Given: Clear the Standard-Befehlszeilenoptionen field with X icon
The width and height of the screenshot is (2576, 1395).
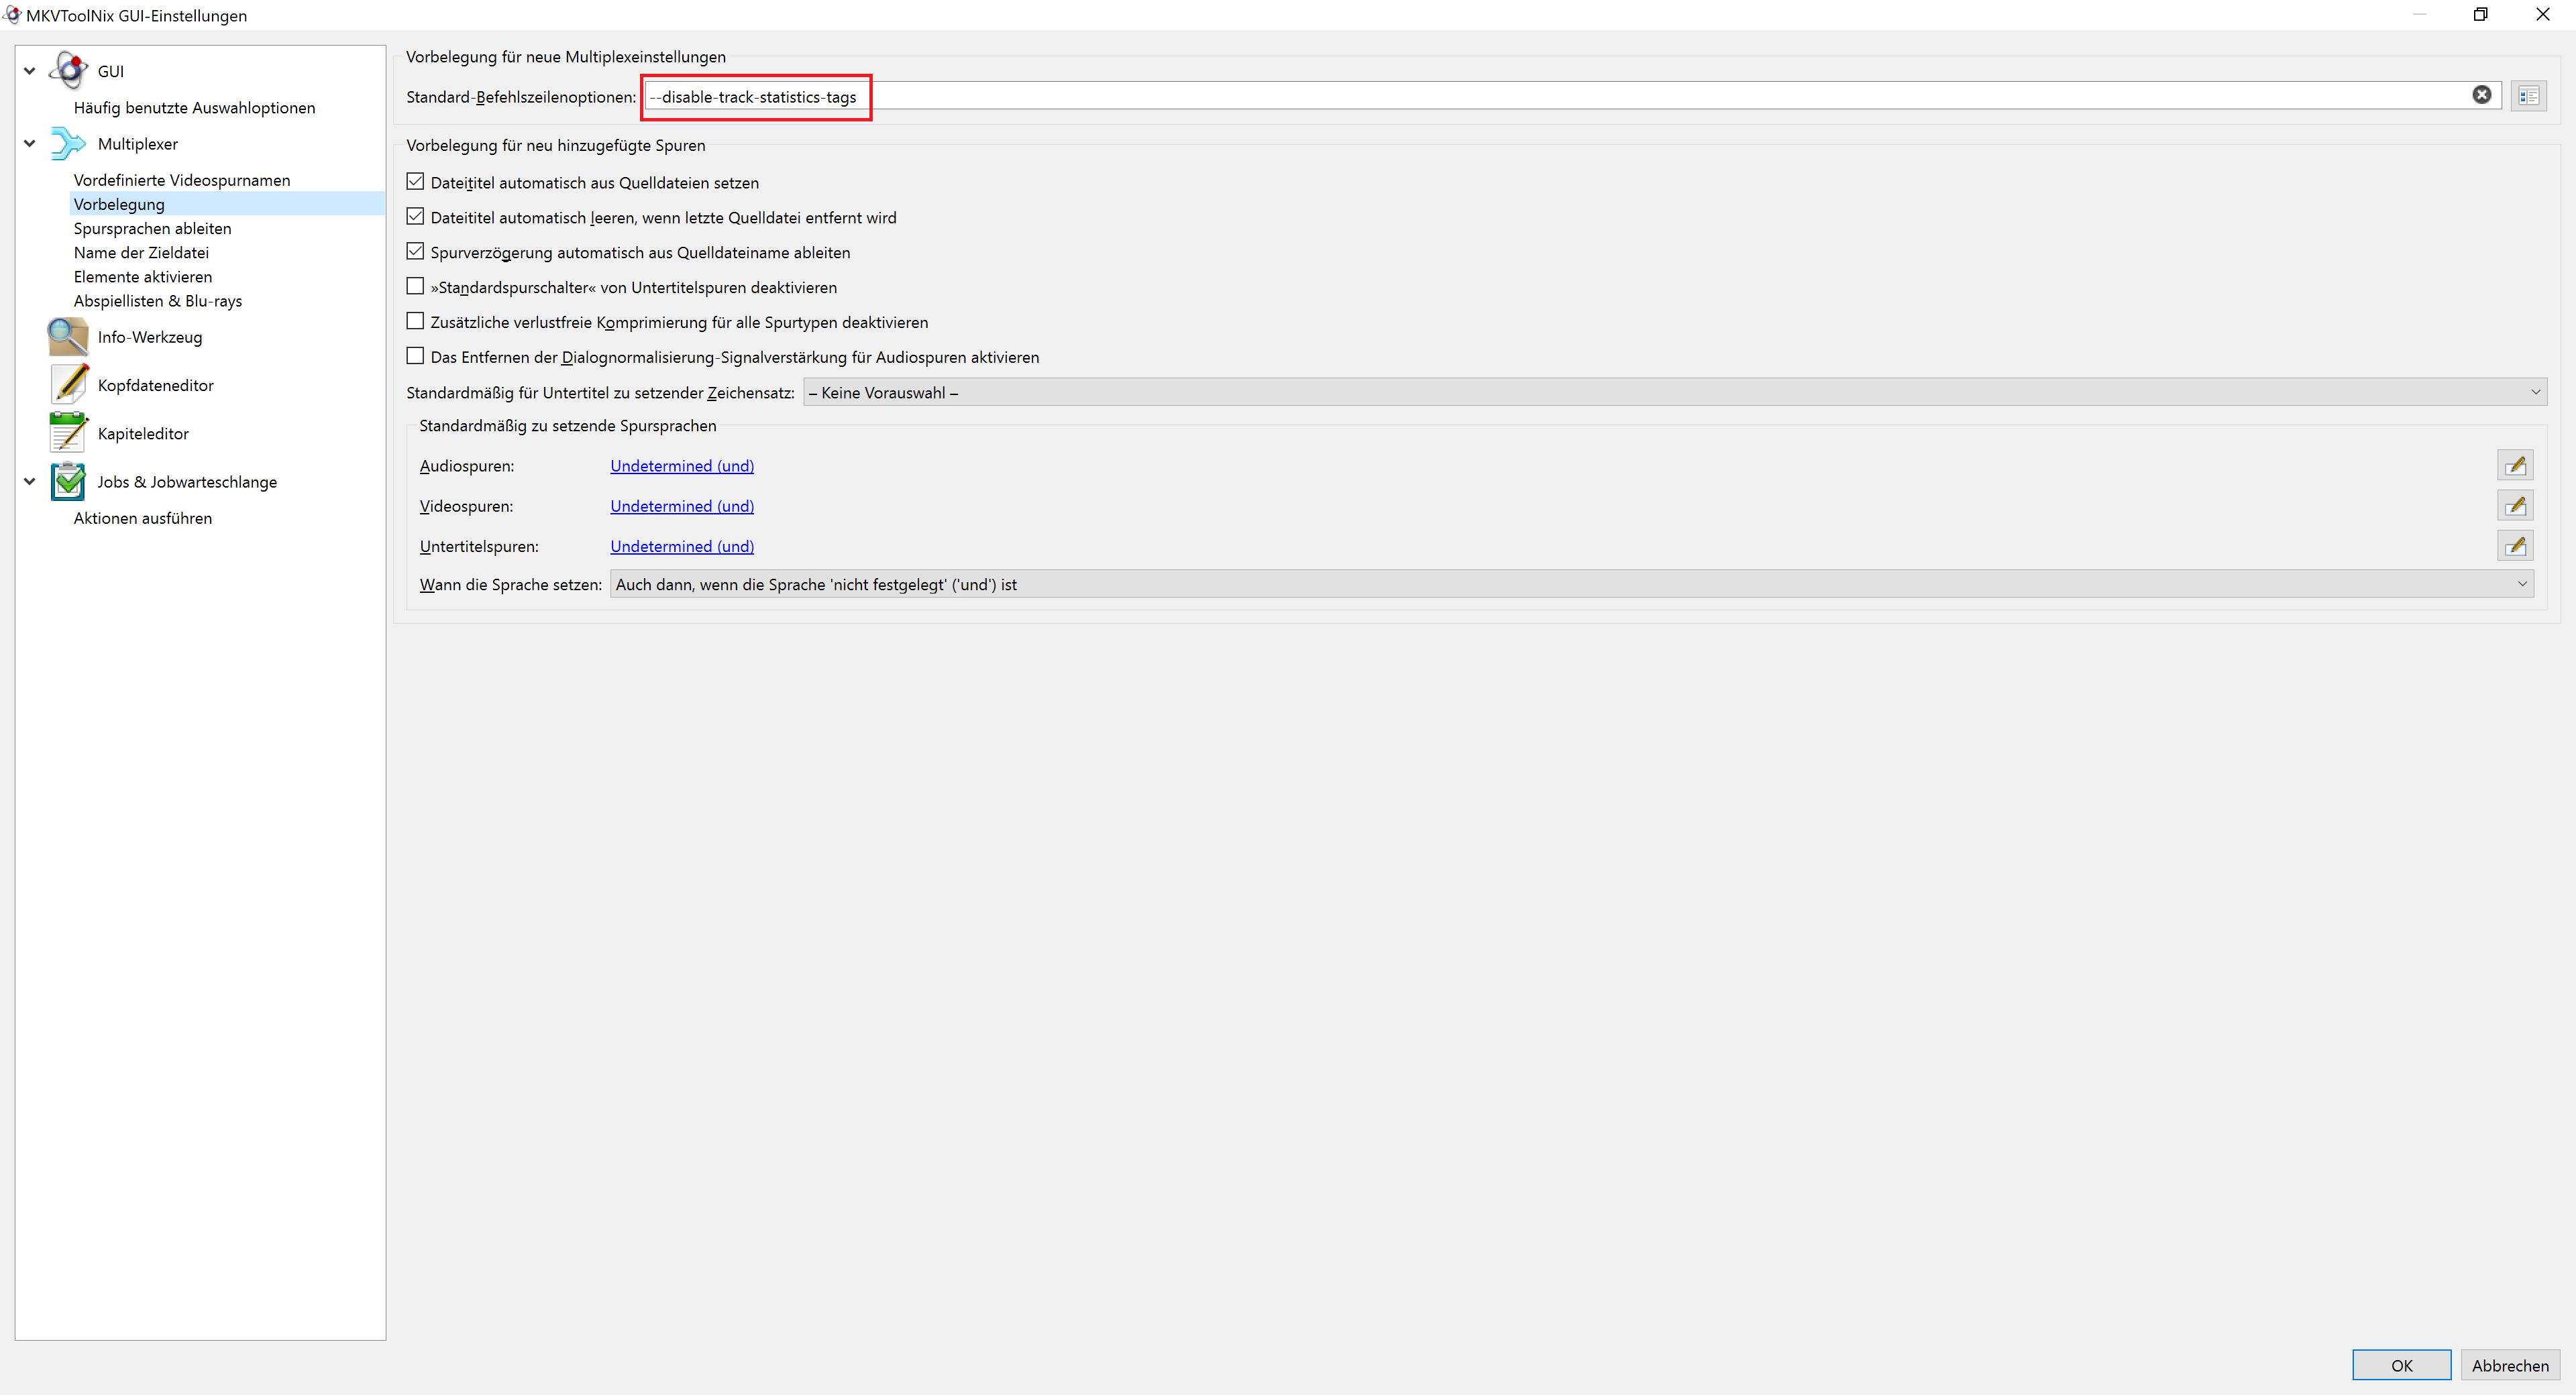Looking at the screenshot, I should click(2481, 96).
